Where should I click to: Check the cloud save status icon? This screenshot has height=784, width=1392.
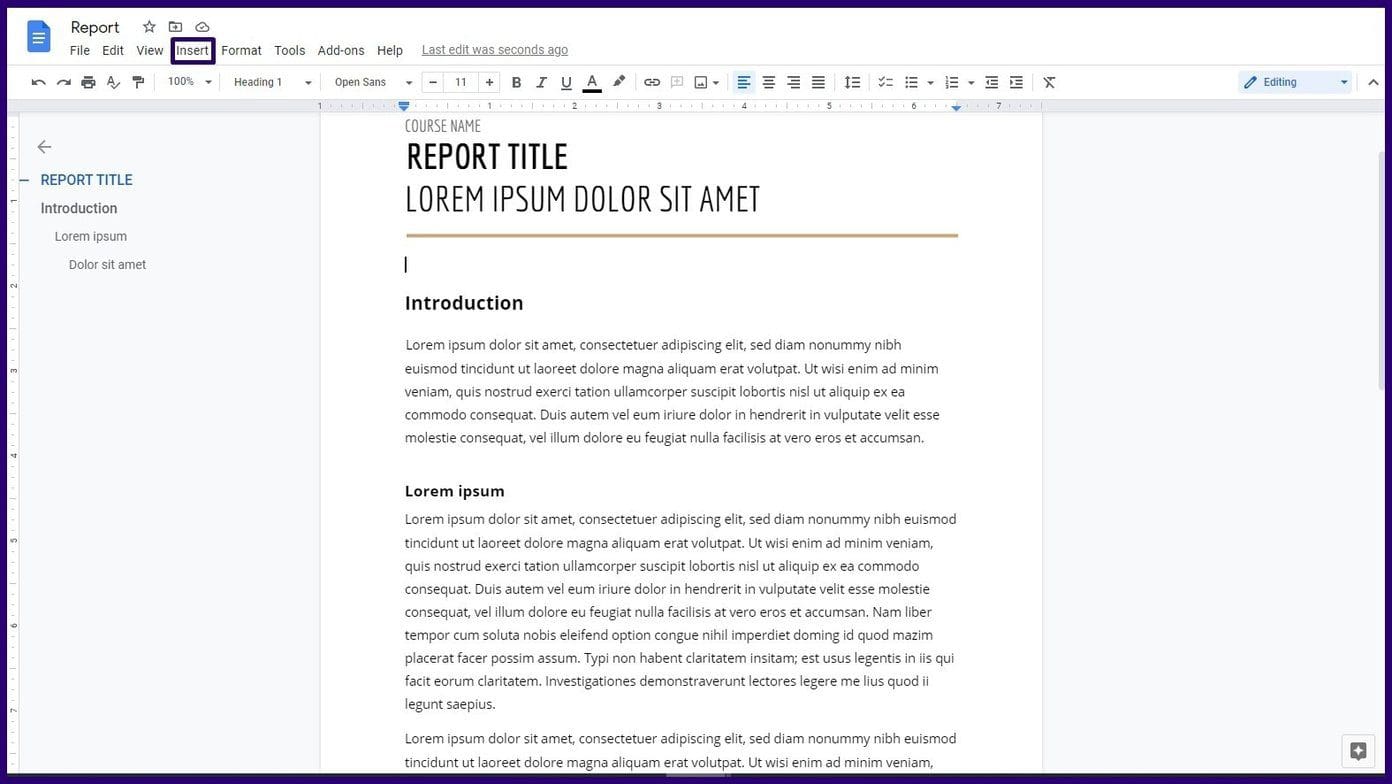(202, 27)
